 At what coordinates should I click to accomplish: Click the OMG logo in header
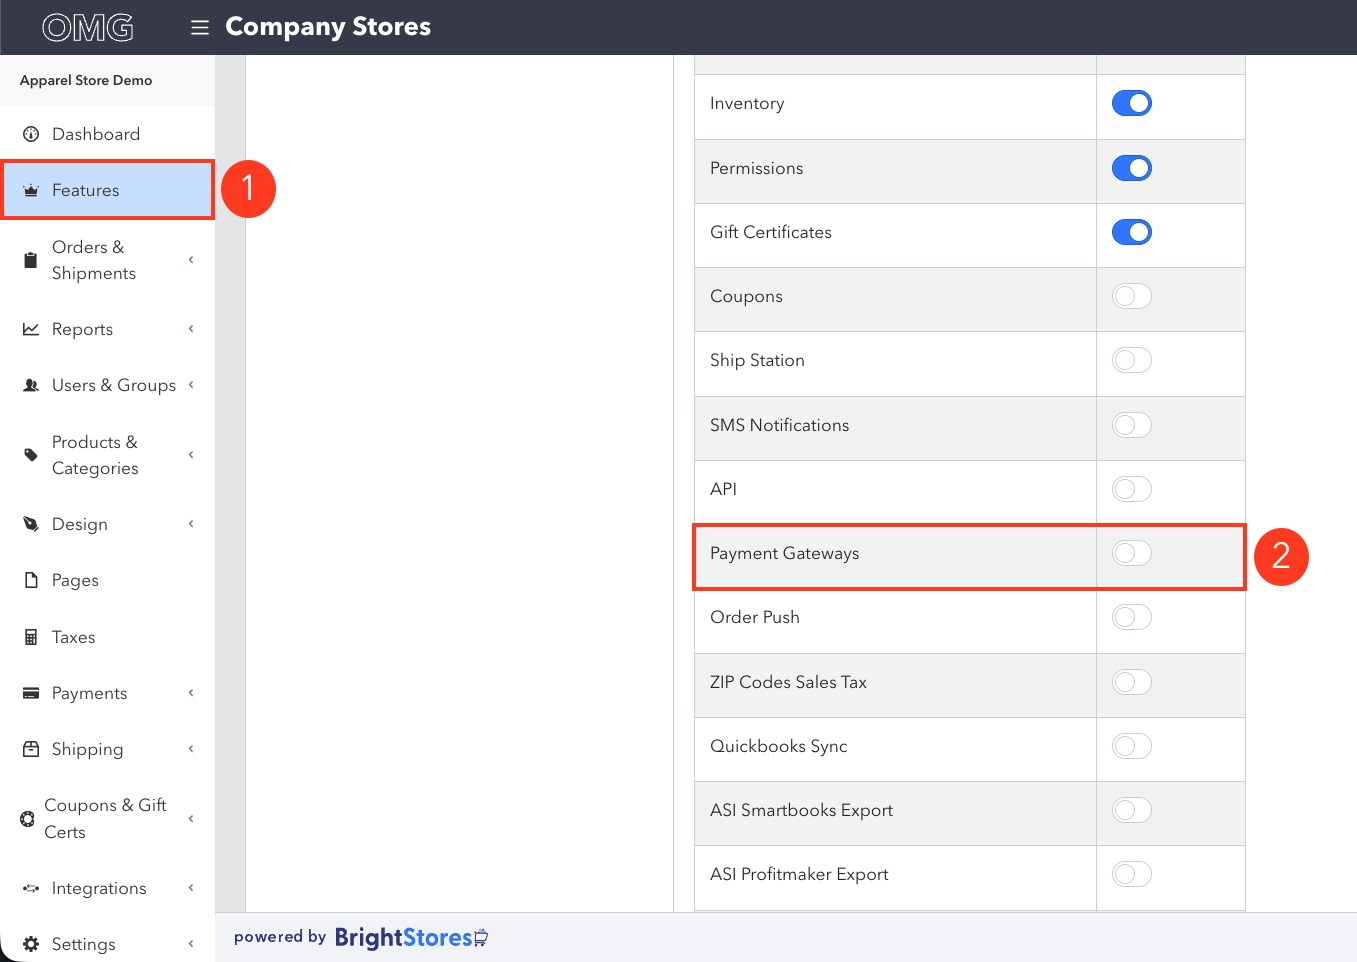point(88,27)
